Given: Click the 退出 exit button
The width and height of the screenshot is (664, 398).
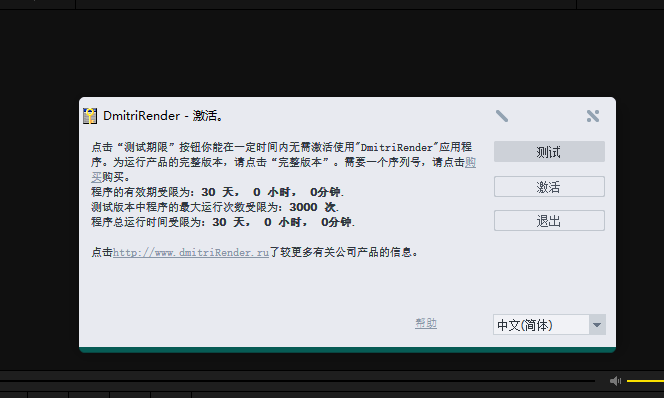Looking at the screenshot, I should (x=549, y=221).
